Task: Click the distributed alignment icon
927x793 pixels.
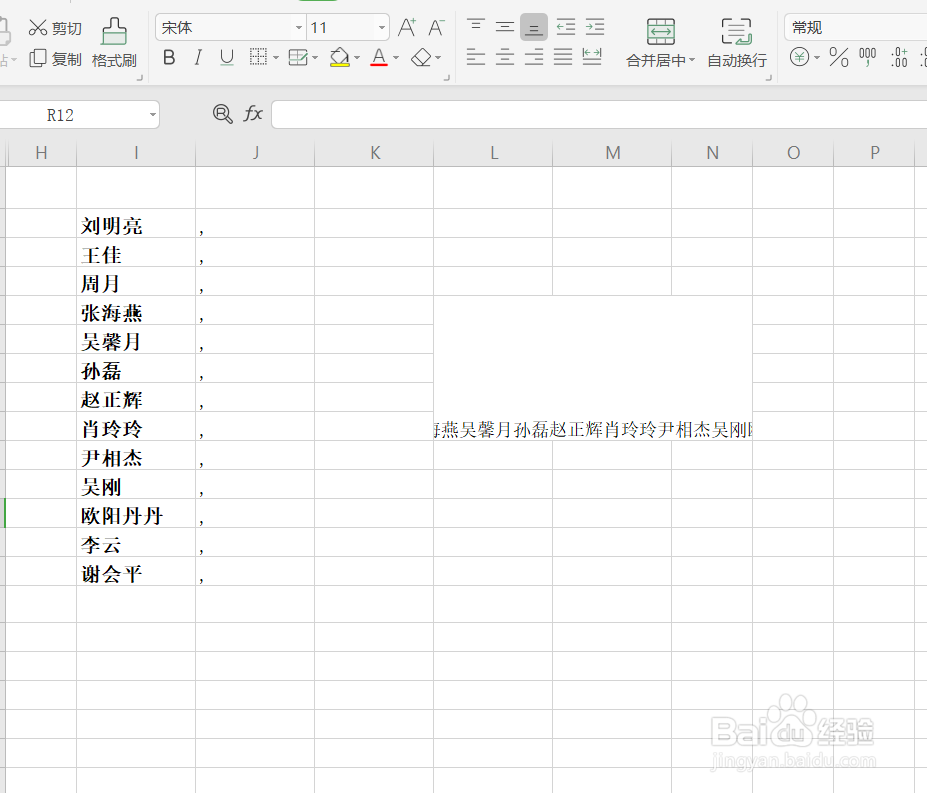Action: 592,57
